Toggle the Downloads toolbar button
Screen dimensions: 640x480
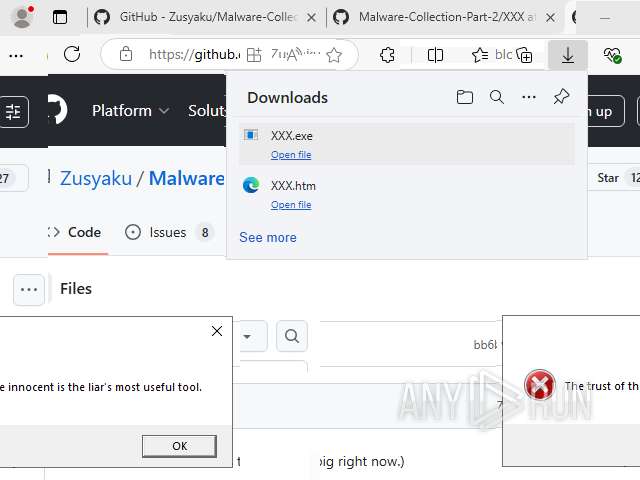[568, 55]
